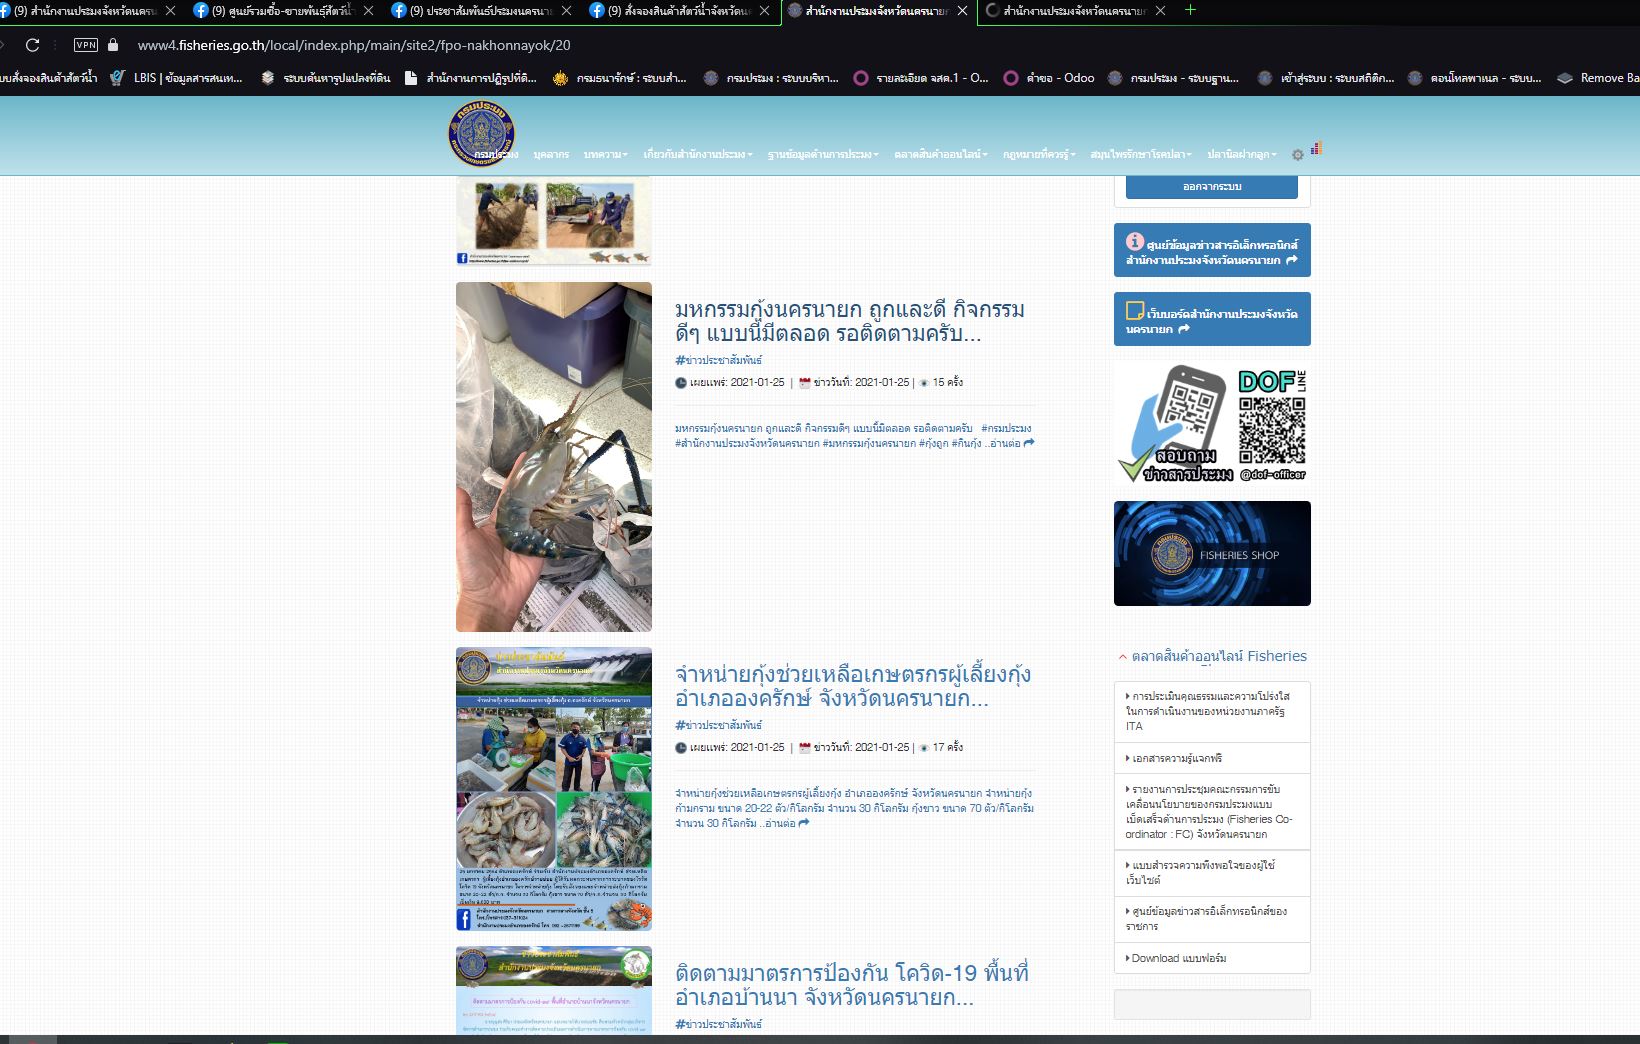Click the กรมประมง menu item

coord(497,154)
